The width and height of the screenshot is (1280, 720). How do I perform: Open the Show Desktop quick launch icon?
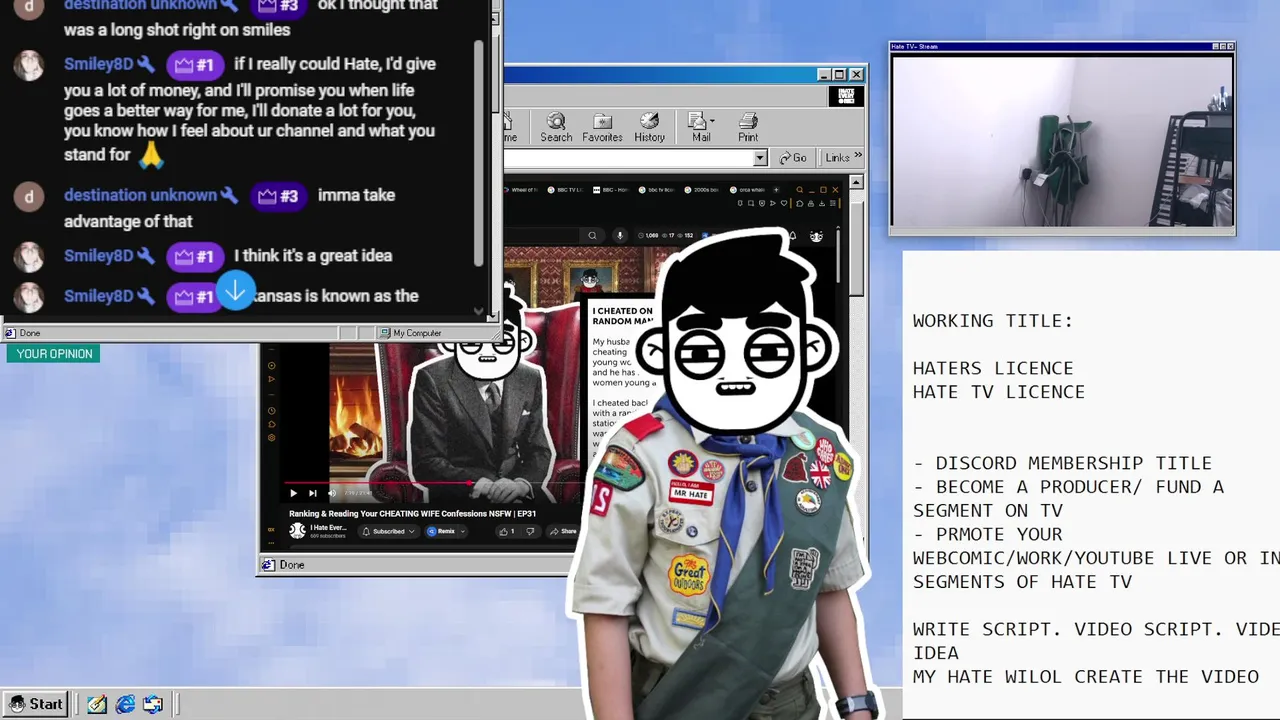[x=97, y=704]
